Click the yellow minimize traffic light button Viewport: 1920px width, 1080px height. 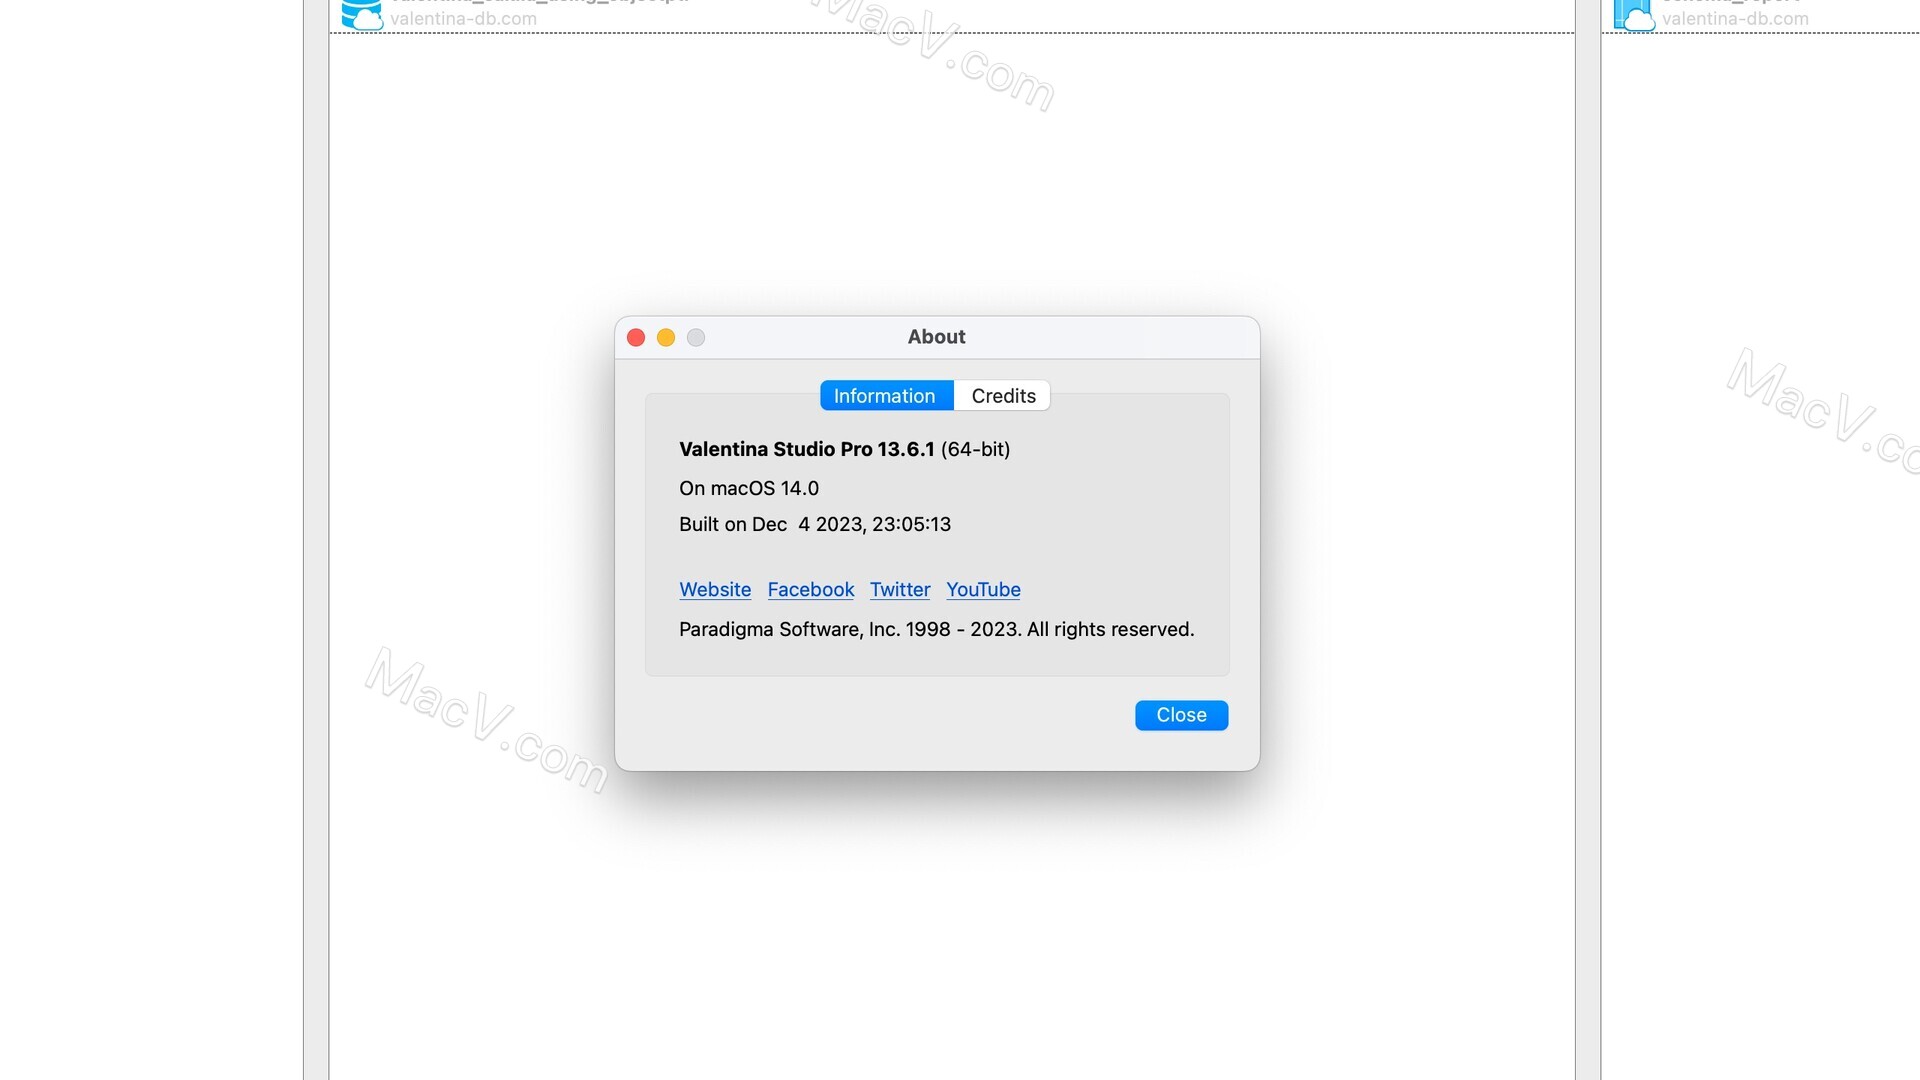(x=666, y=338)
